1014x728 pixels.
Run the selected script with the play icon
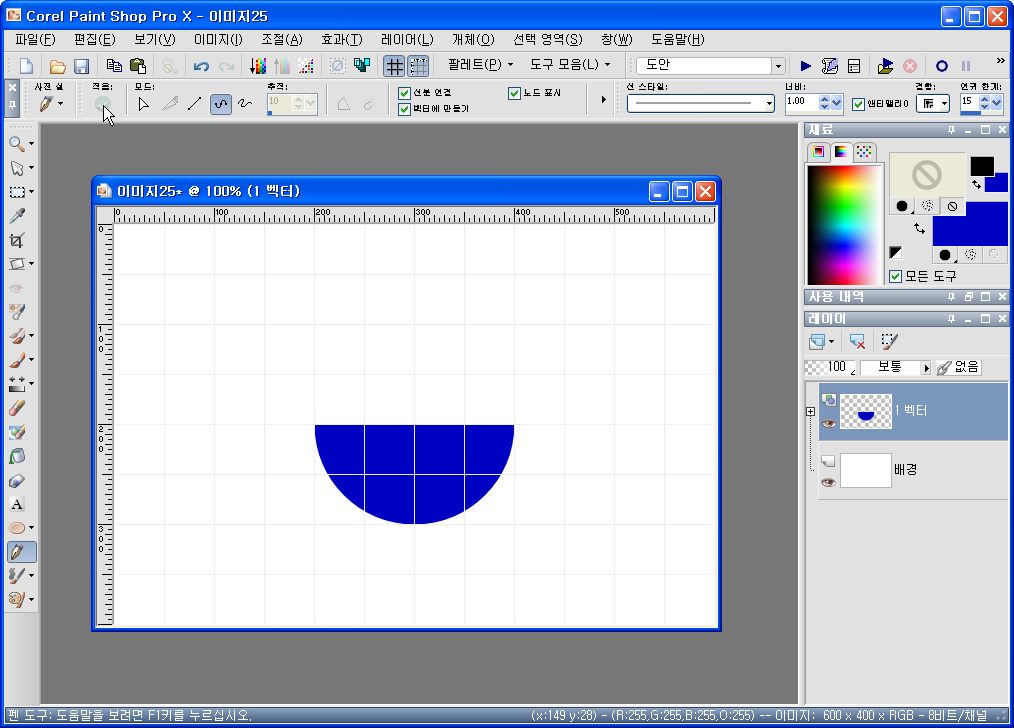pyautogui.click(x=806, y=66)
